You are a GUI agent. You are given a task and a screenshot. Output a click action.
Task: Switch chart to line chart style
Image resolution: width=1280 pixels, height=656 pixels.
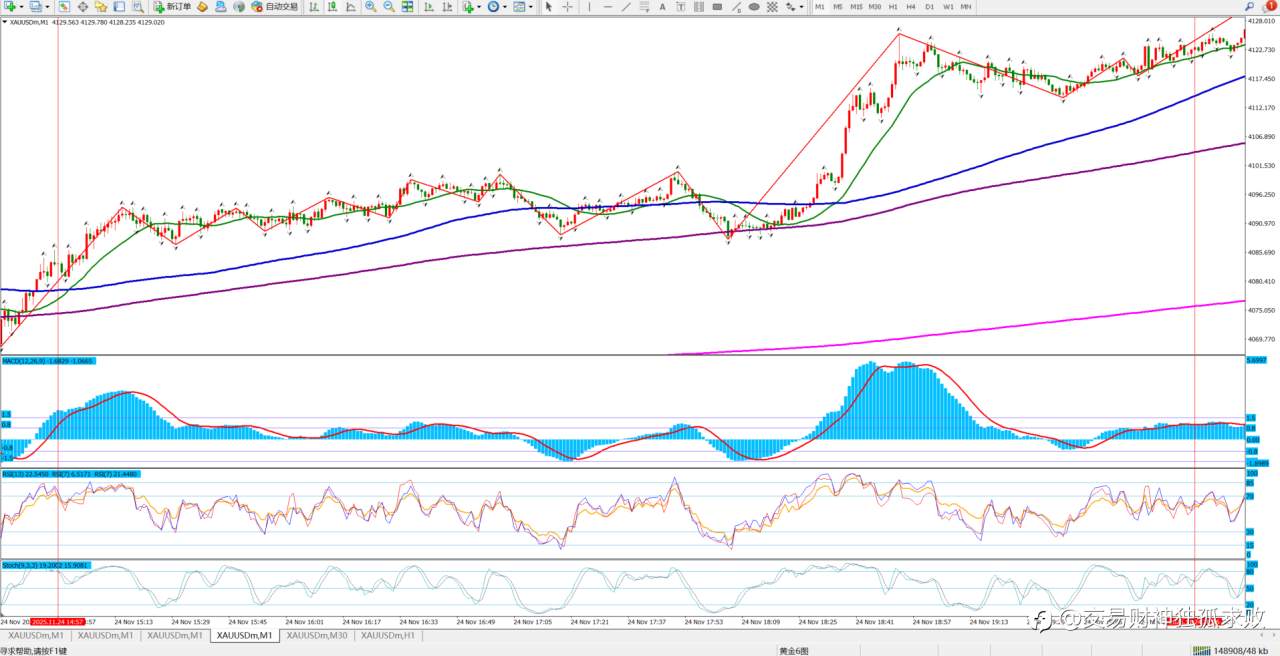(x=351, y=6)
